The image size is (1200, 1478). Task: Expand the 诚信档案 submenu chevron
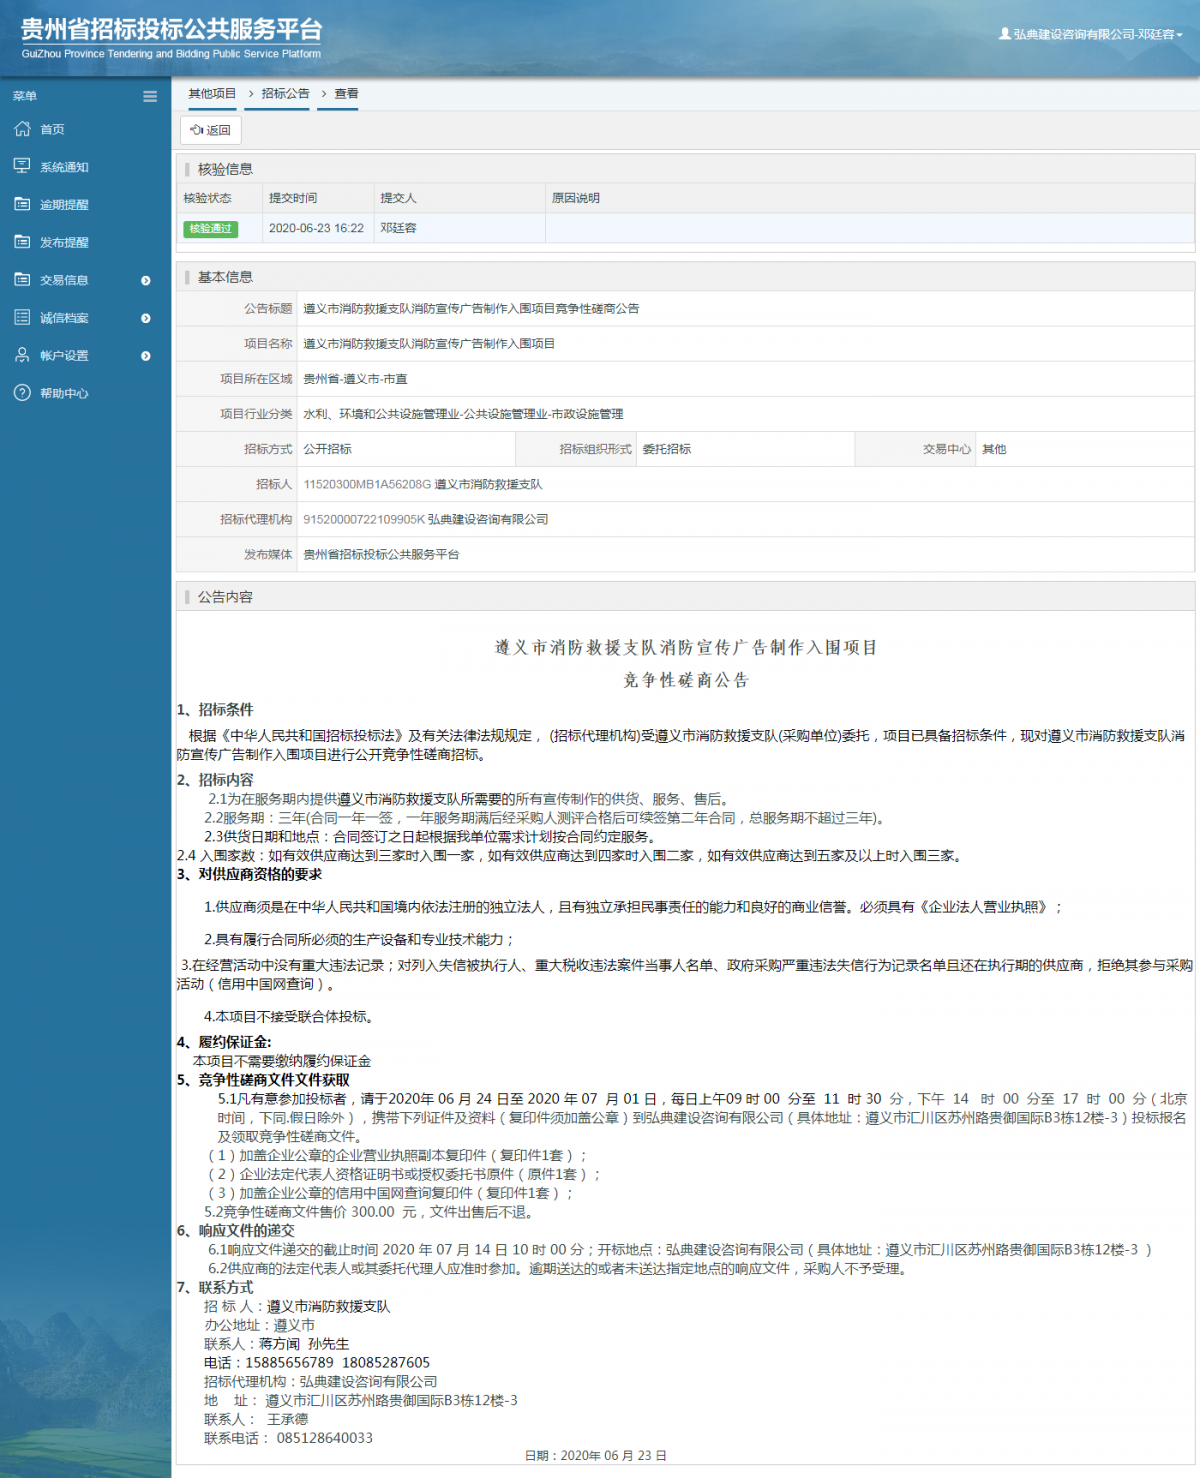pyautogui.click(x=146, y=317)
